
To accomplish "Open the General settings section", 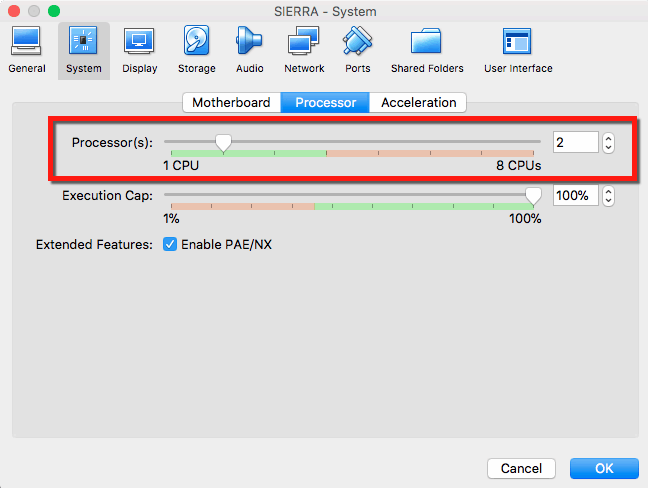I will [26, 50].
